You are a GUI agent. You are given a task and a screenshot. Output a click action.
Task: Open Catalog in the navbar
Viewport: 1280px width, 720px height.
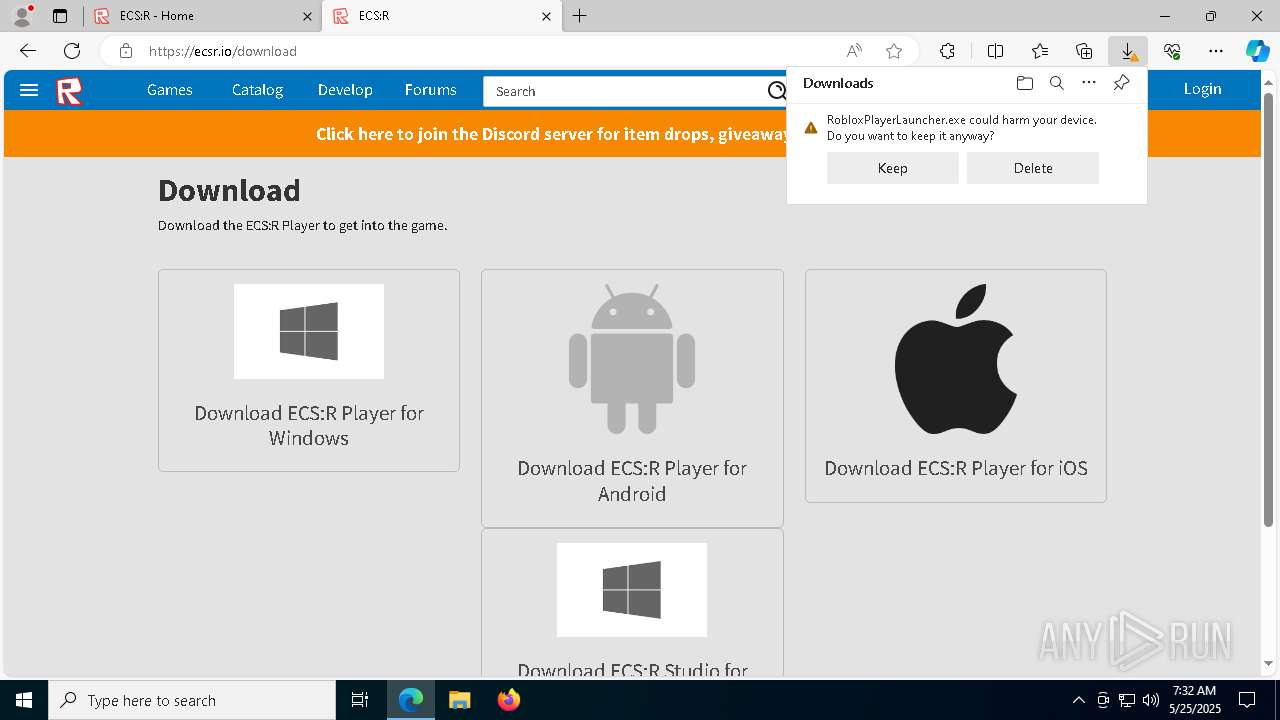point(258,90)
